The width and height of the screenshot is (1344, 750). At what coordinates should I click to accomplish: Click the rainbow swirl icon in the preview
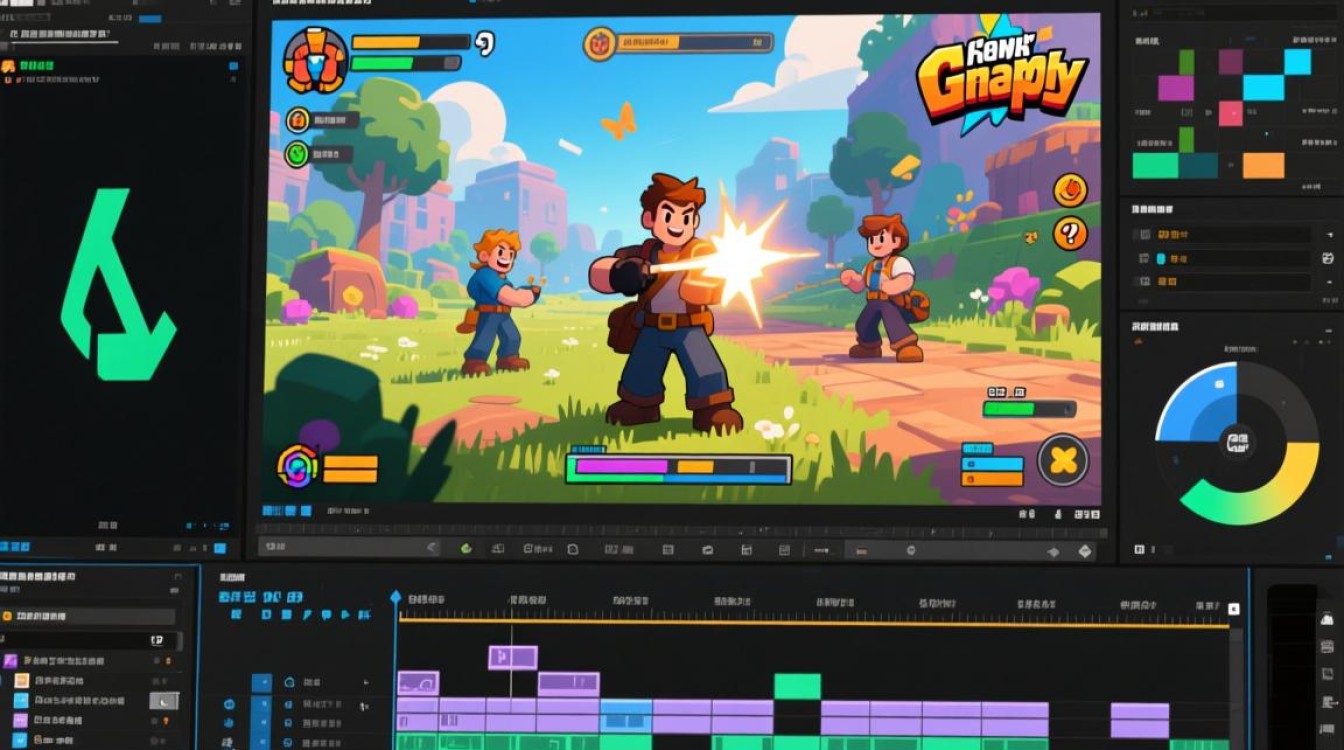297,466
